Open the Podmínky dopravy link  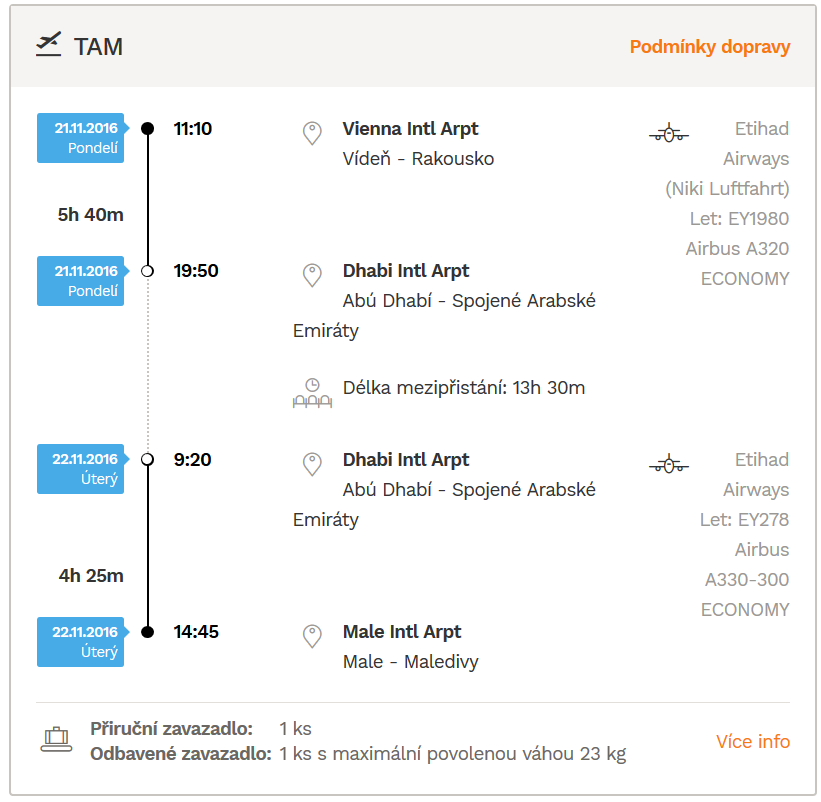(x=709, y=47)
